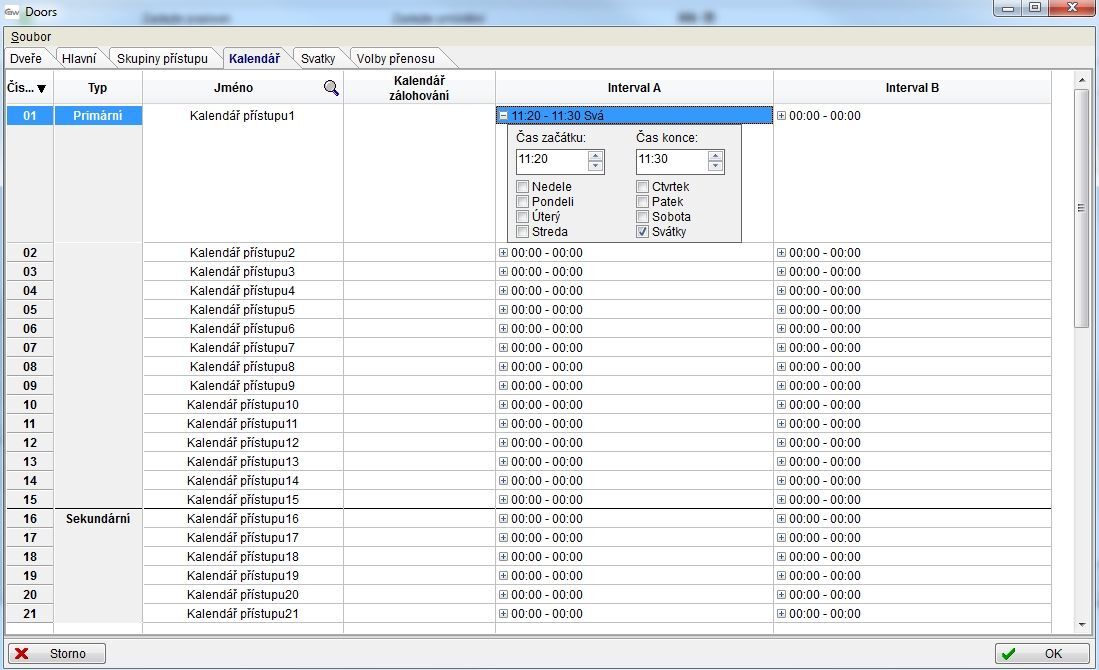The height and width of the screenshot is (670, 1099).
Task: Increase Čas začátku time with up arrow
Action: 596,155
